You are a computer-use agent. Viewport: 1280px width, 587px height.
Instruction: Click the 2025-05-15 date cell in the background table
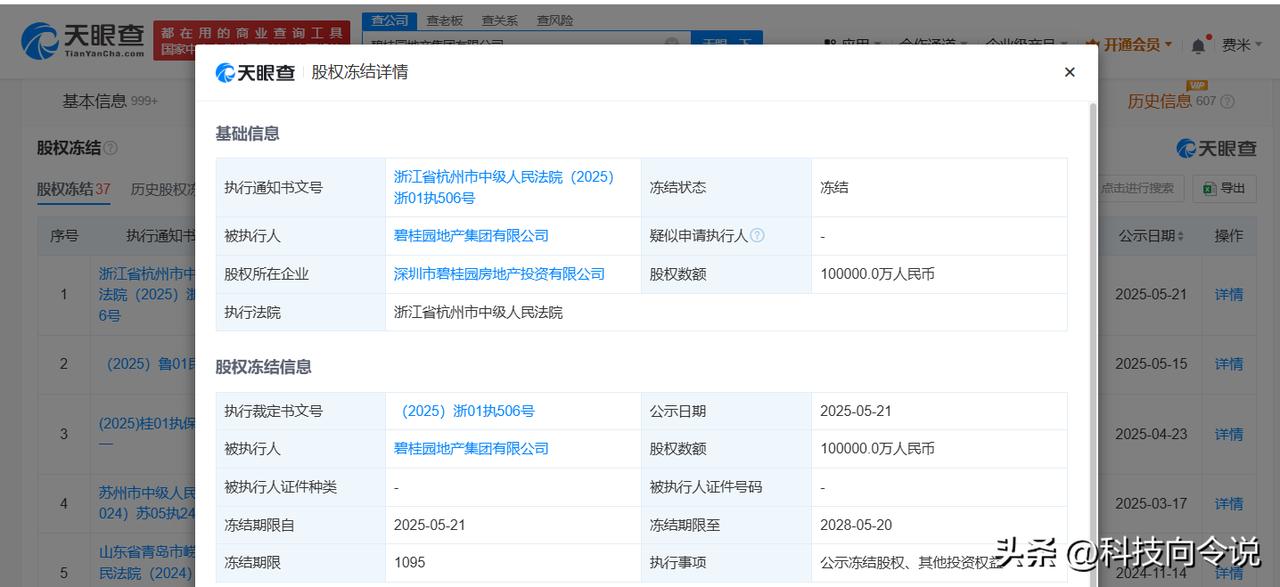click(1150, 364)
